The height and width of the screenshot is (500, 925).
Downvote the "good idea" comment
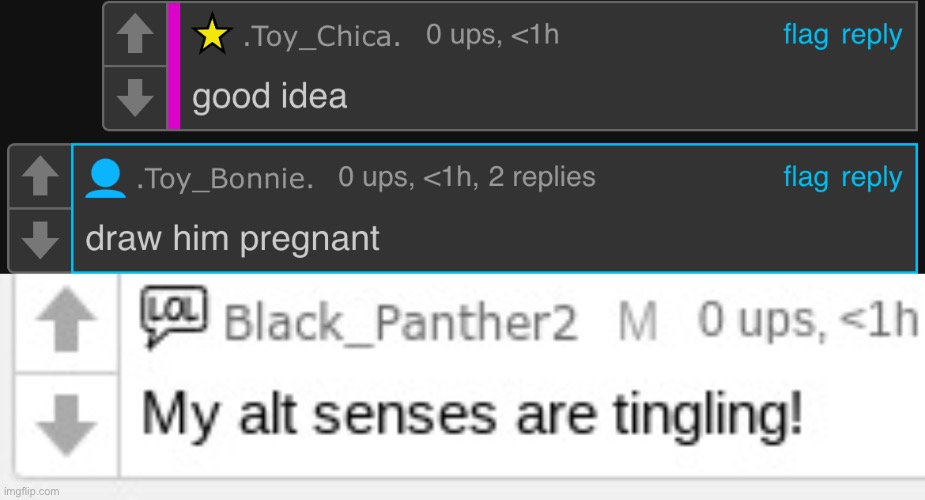(135, 97)
